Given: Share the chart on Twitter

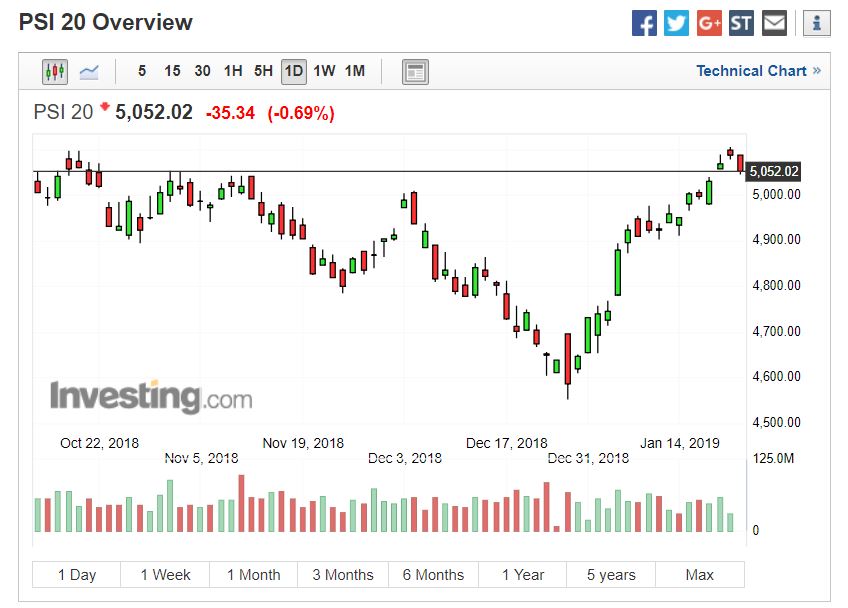Looking at the screenshot, I should [x=677, y=23].
